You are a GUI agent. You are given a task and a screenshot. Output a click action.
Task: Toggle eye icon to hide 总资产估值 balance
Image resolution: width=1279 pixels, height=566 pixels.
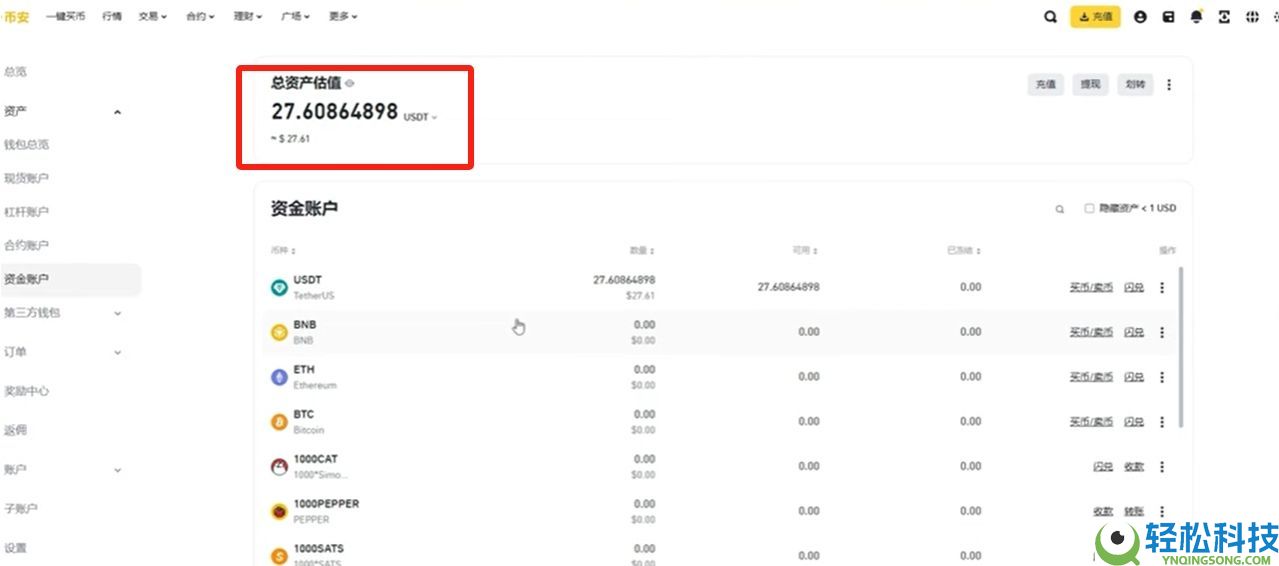(x=350, y=84)
